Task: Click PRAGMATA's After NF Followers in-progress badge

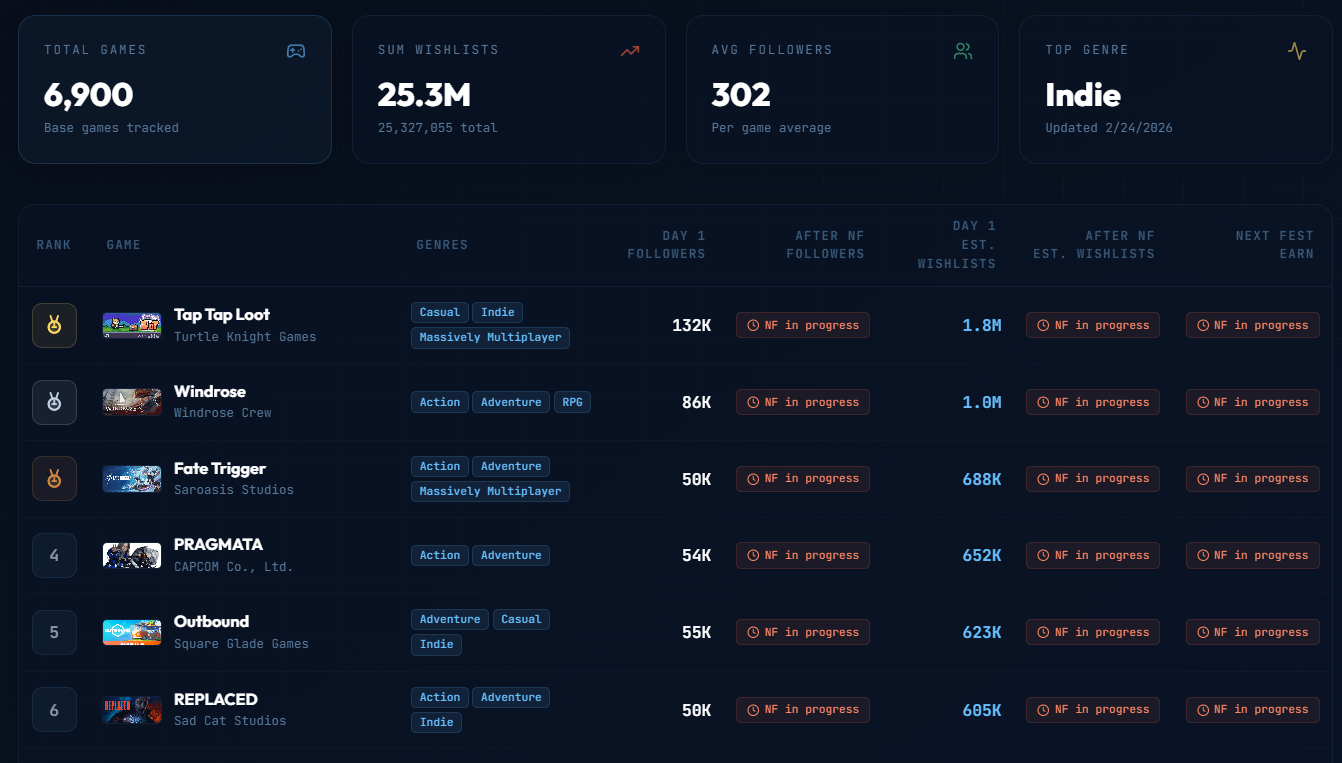Action: pyautogui.click(x=803, y=555)
